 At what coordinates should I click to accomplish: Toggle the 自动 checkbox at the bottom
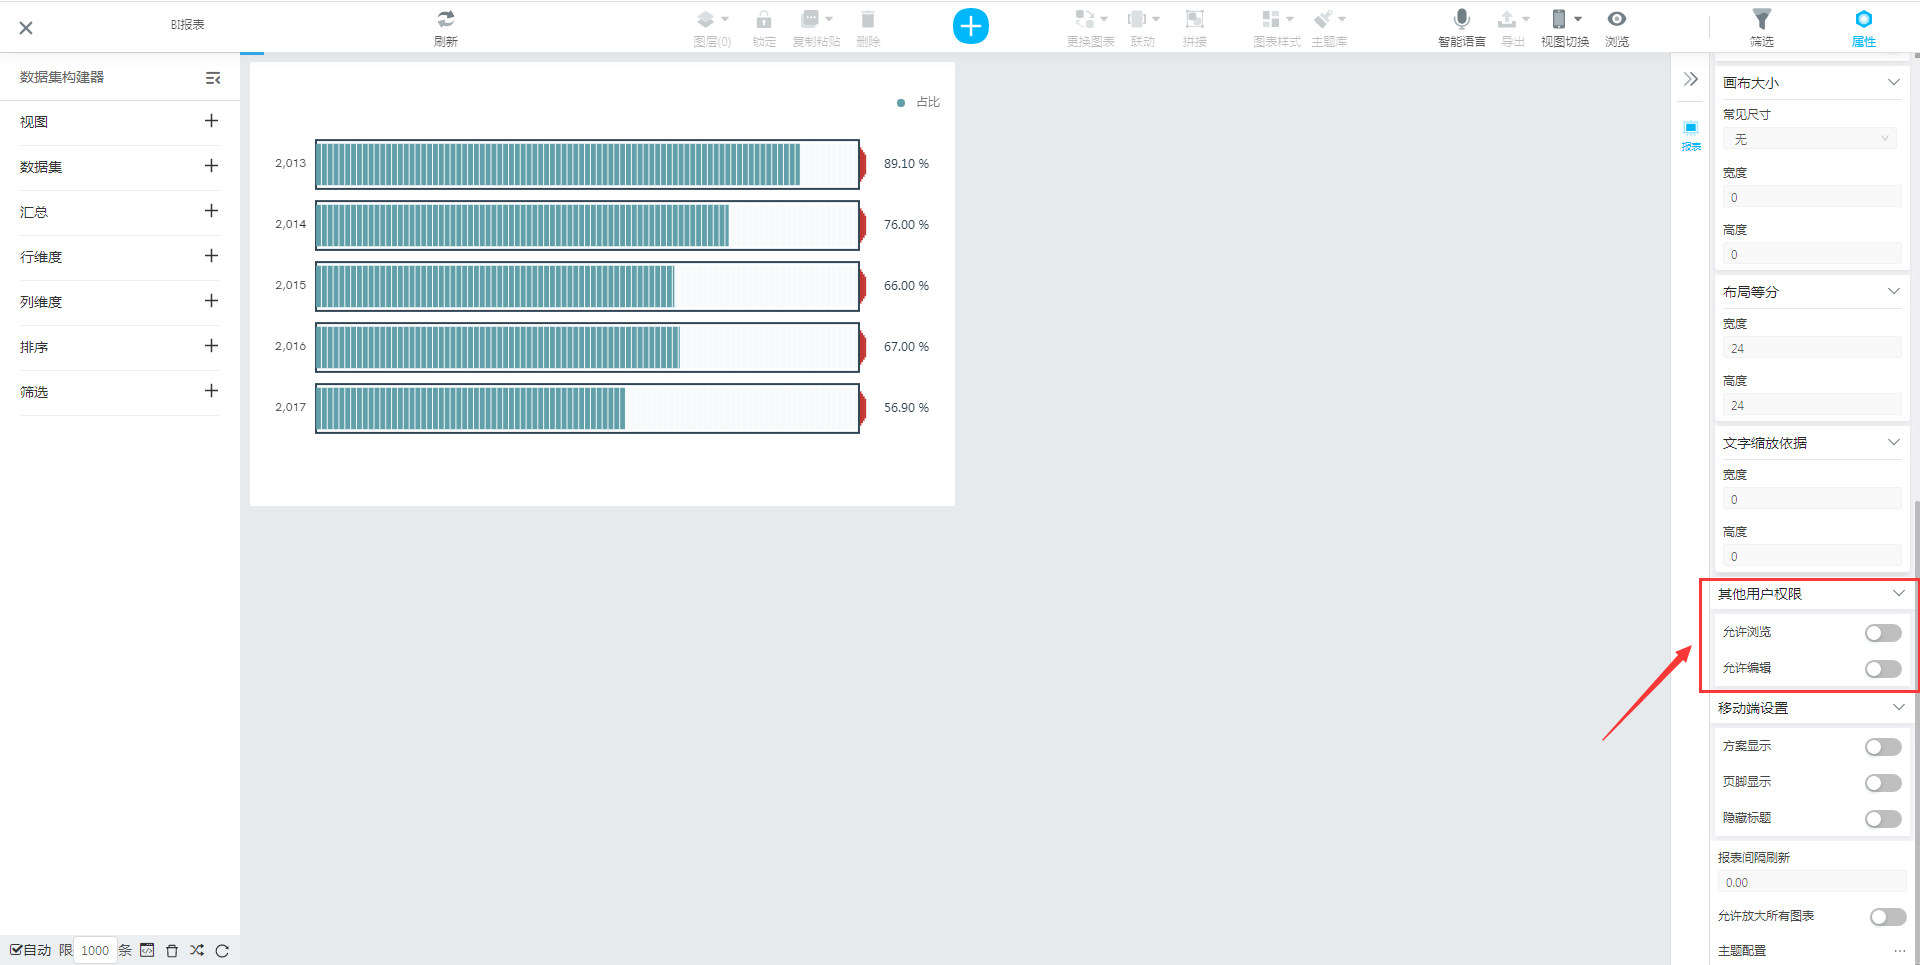(x=16, y=950)
